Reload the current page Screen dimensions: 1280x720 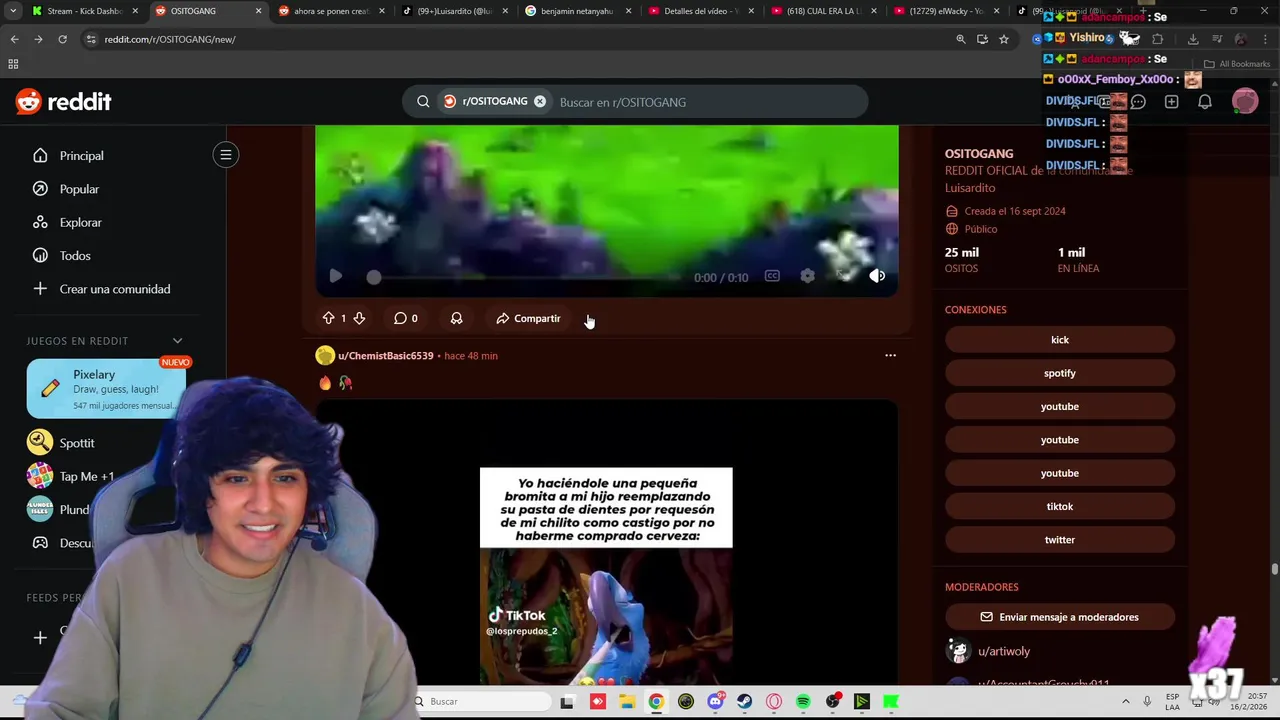[x=62, y=39]
